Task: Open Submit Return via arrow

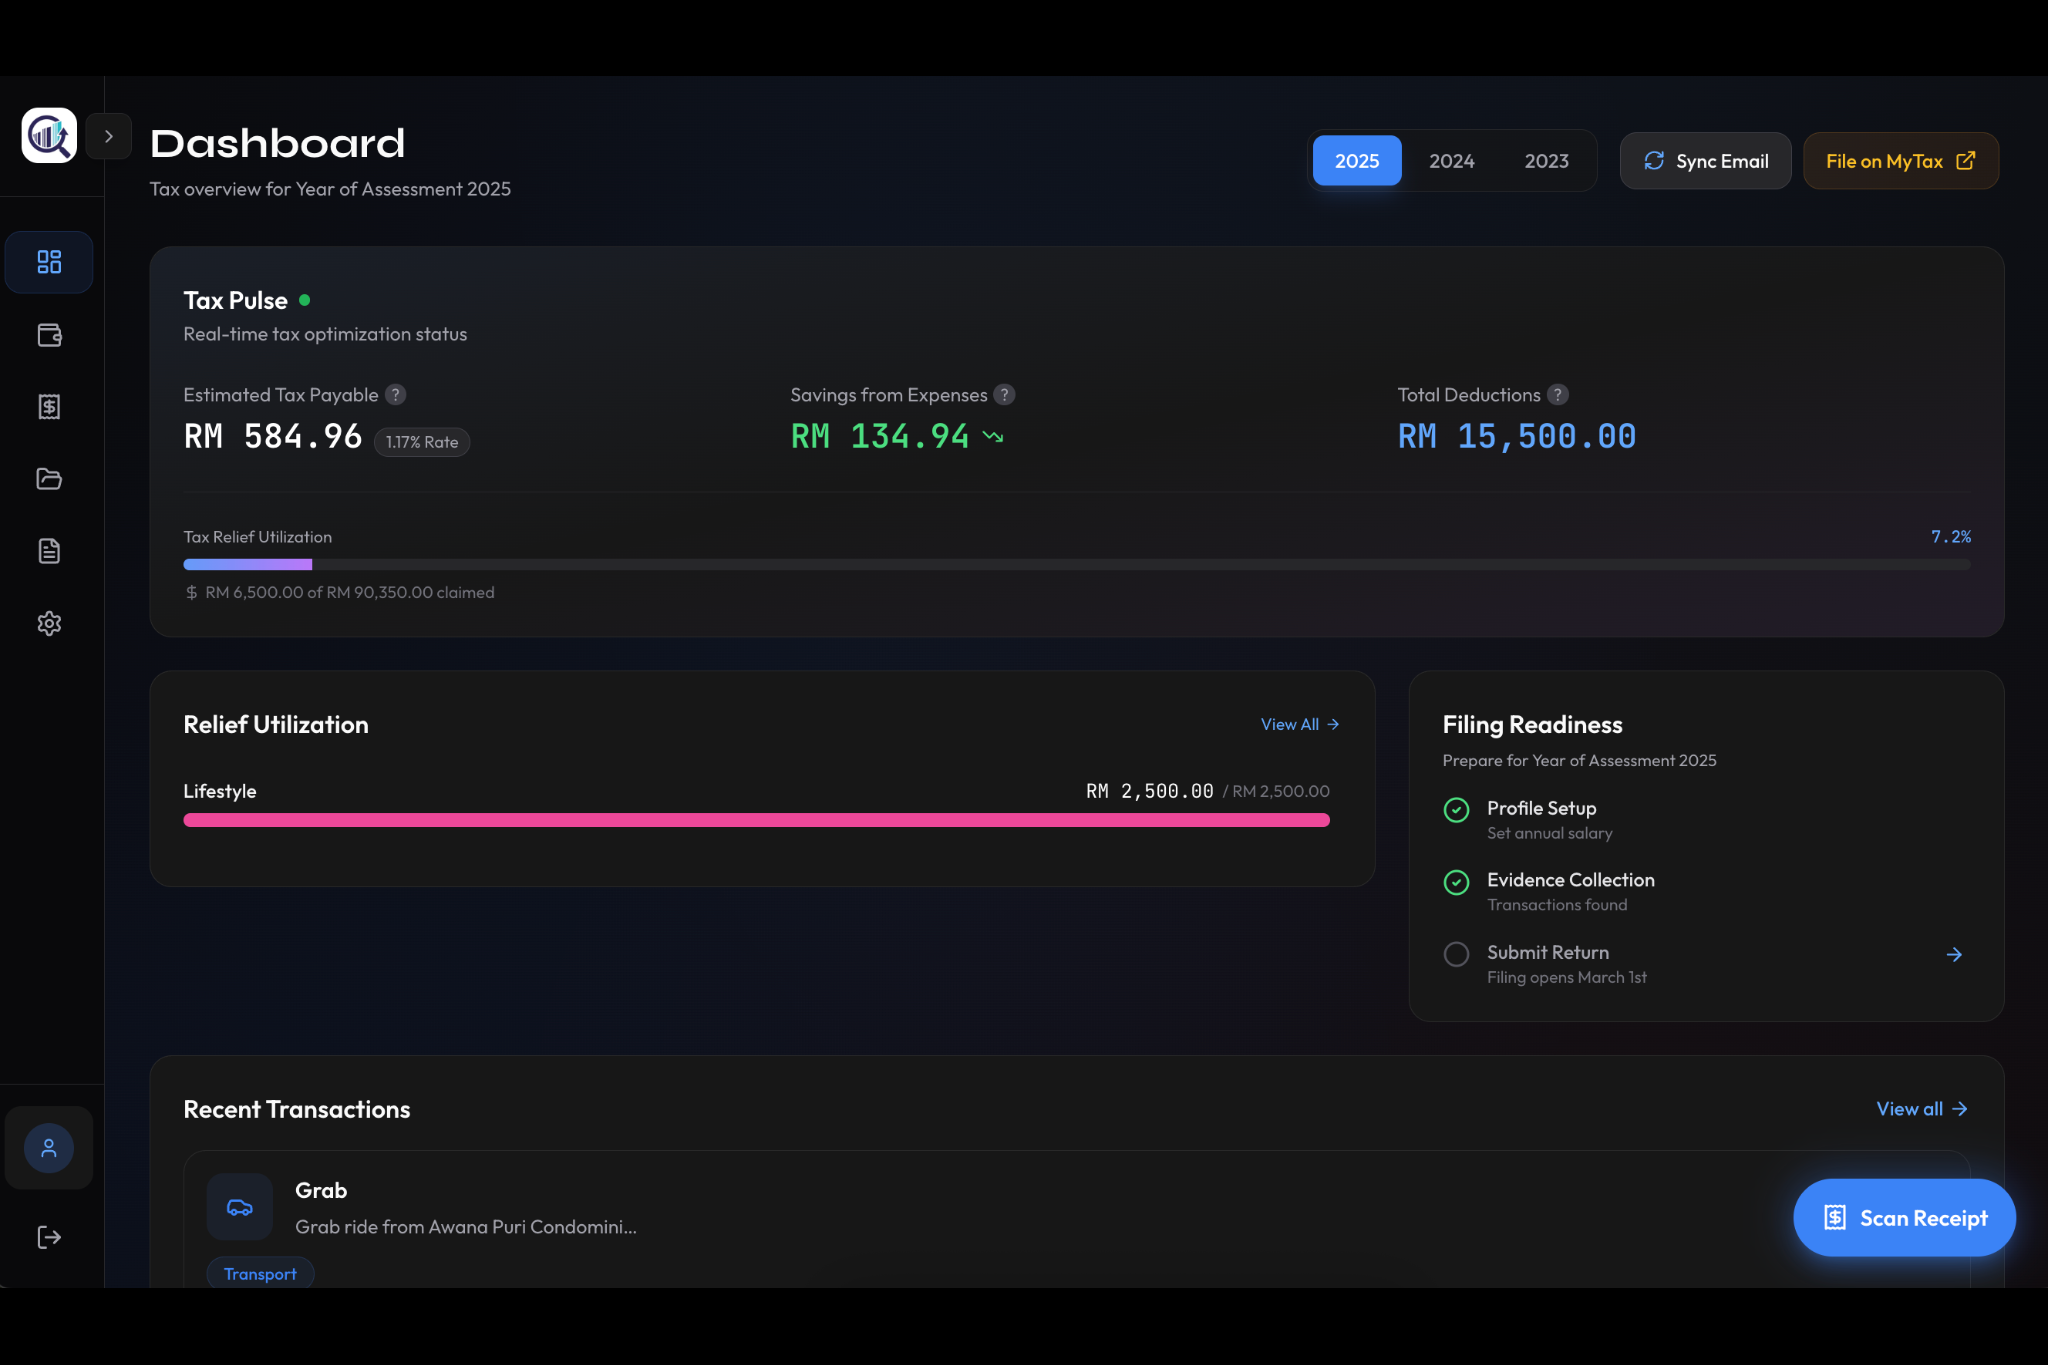Action: pyautogui.click(x=1954, y=955)
